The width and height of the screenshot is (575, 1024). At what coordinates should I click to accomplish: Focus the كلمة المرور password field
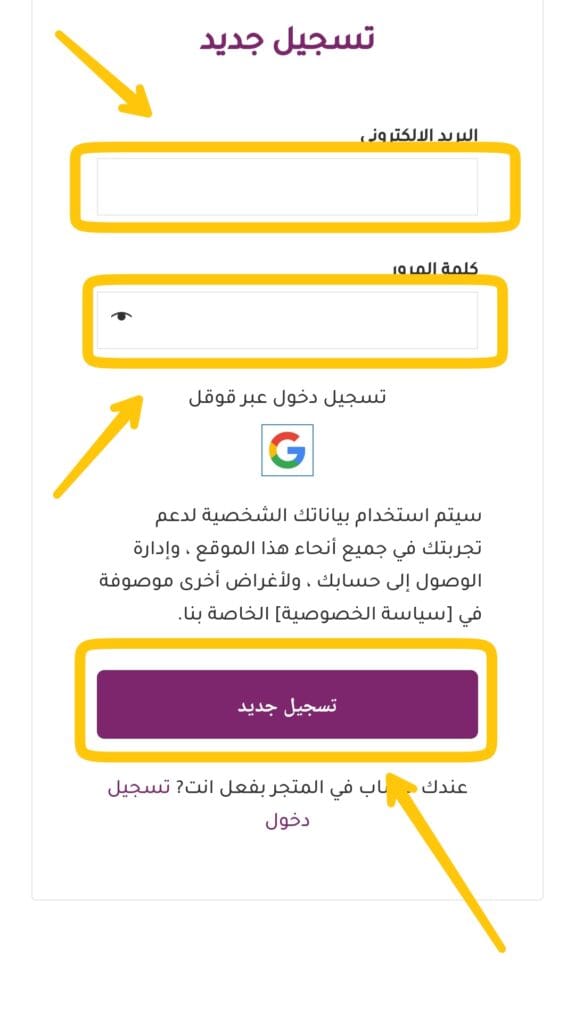pyautogui.click(x=288, y=320)
